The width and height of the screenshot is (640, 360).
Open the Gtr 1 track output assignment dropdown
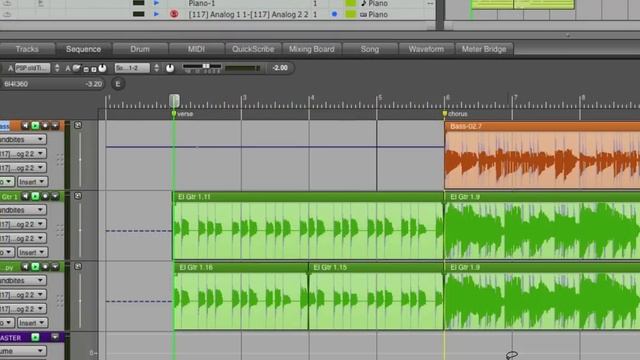[23, 238]
